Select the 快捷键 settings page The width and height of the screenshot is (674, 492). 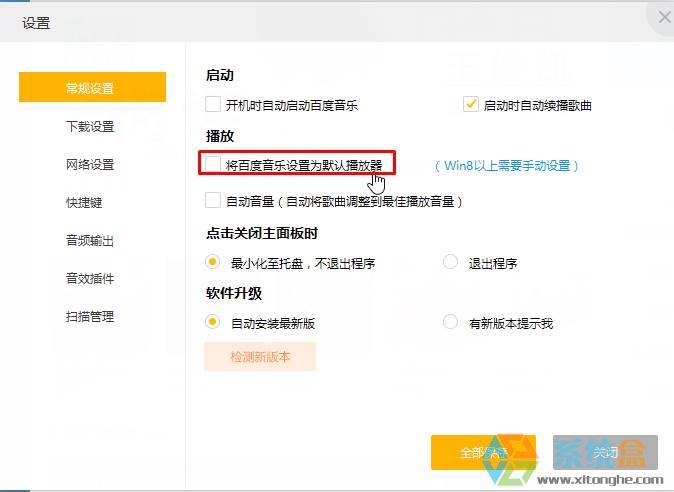[x=84, y=202]
